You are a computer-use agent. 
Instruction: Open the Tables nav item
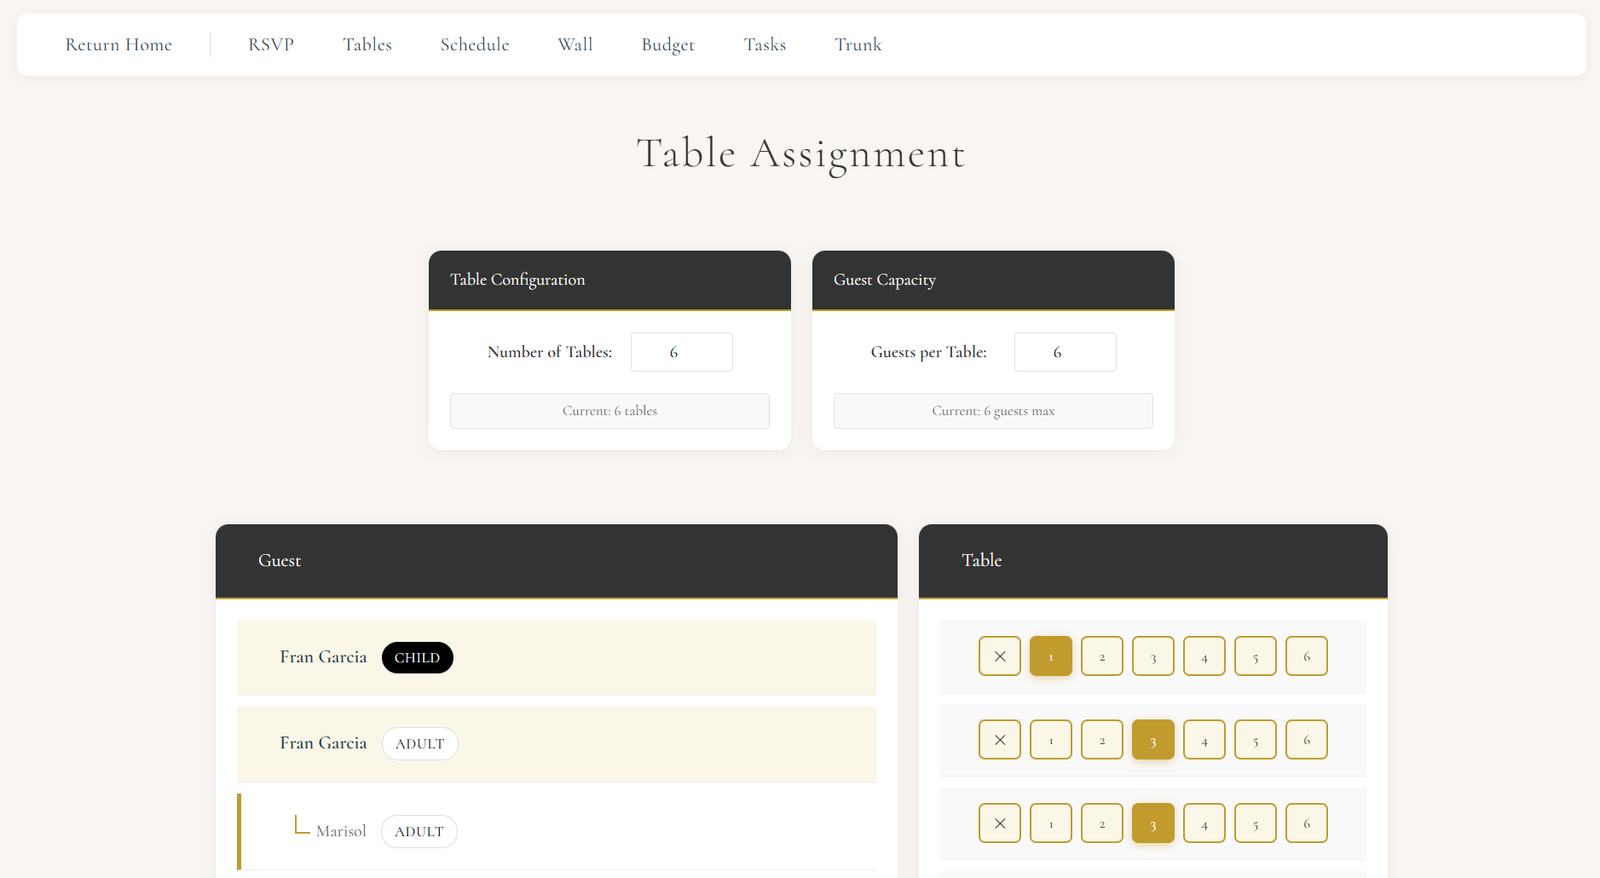point(367,45)
